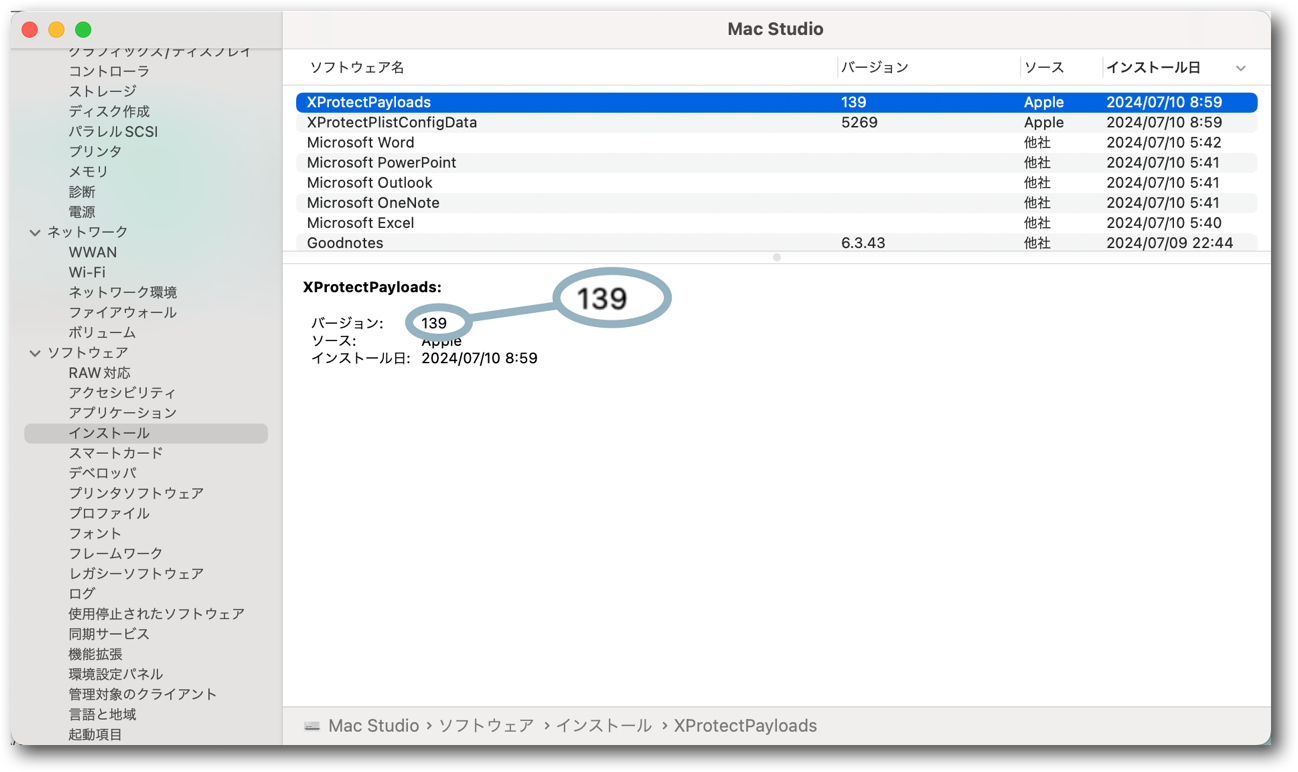This screenshot has width=1298, height=772.
Task: Click the split-view divider handle dot
Action: click(777, 257)
